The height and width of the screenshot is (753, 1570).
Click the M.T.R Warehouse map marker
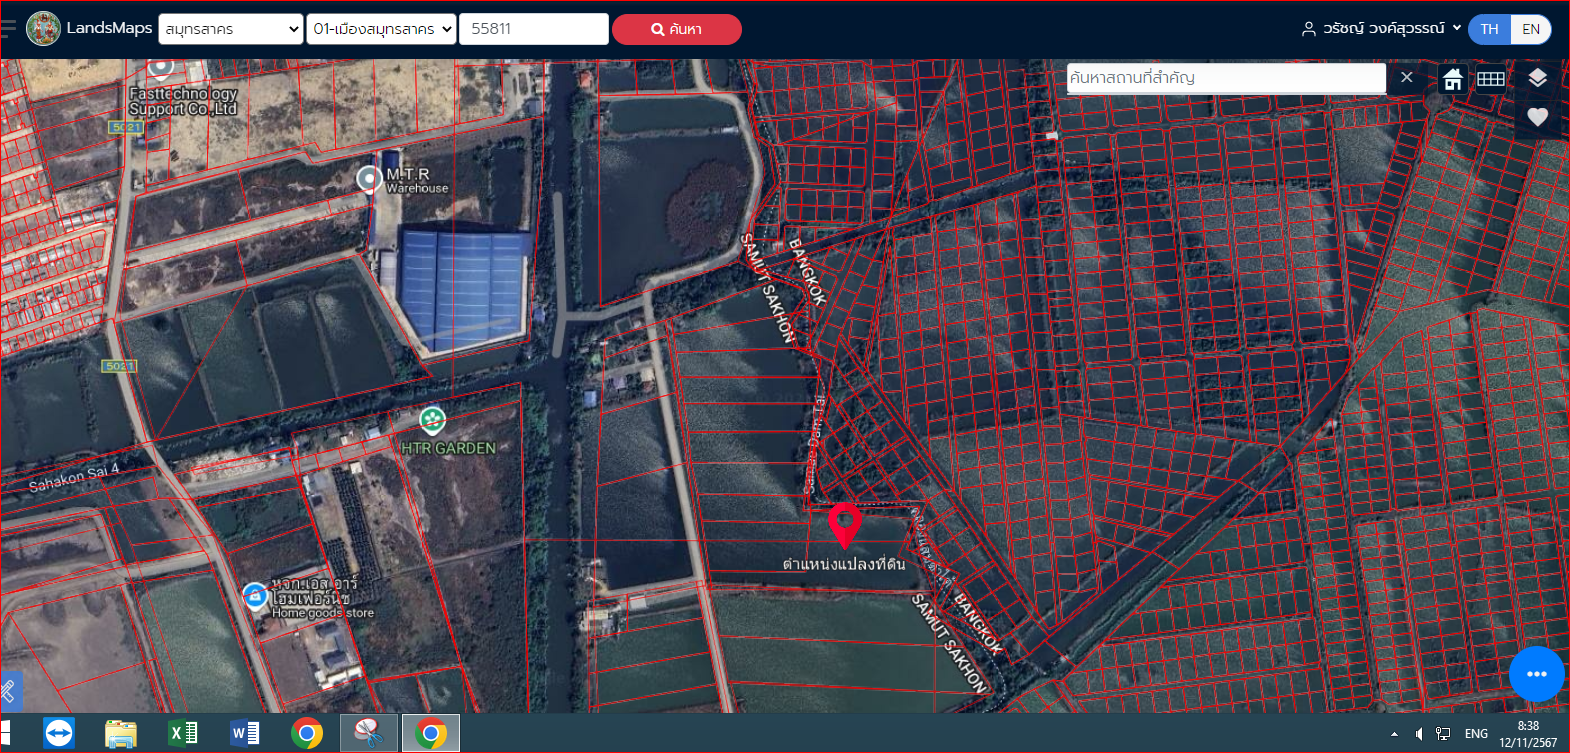(x=369, y=179)
